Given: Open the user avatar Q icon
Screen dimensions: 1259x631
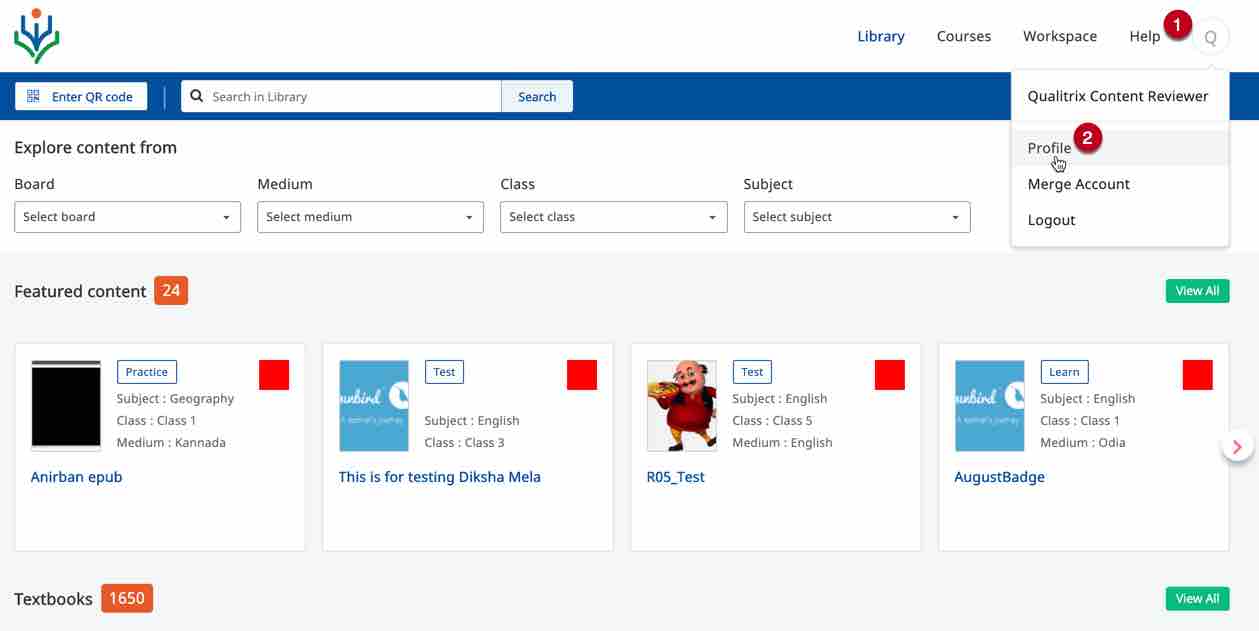Looking at the screenshot, I should [1210, 38].
